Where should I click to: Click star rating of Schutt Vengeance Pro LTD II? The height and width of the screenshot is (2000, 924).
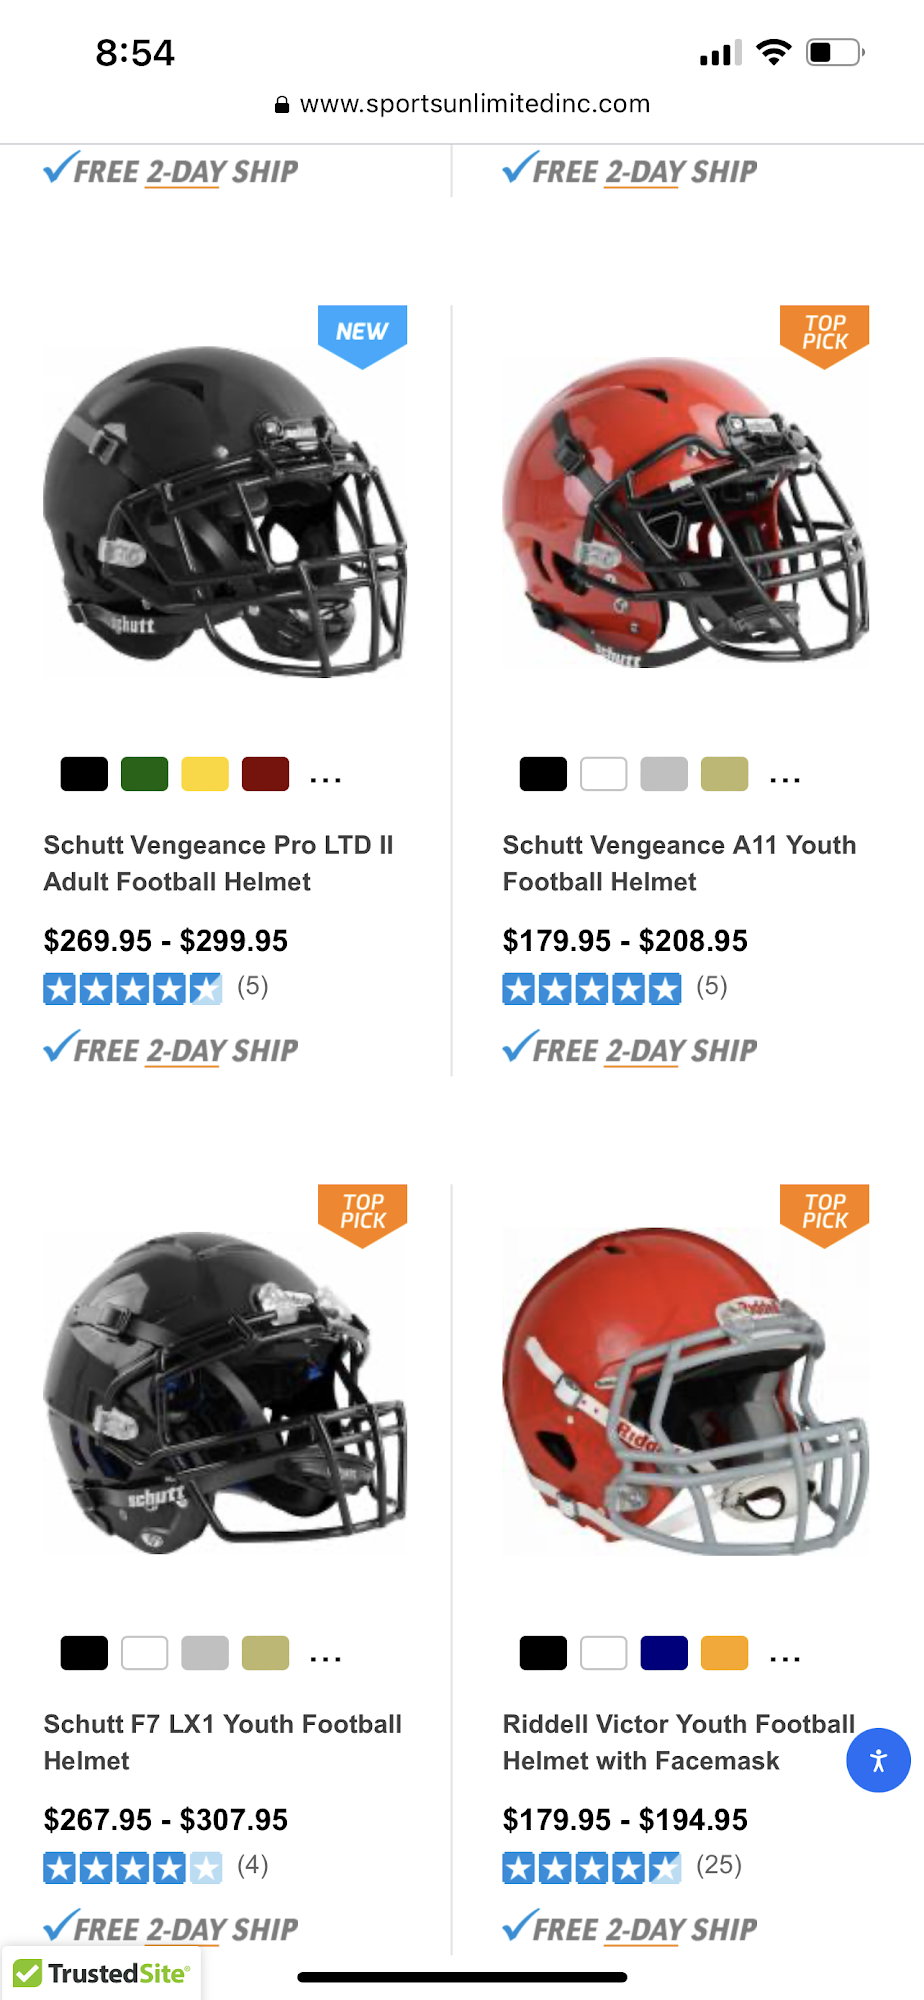[x=133, y=989]
